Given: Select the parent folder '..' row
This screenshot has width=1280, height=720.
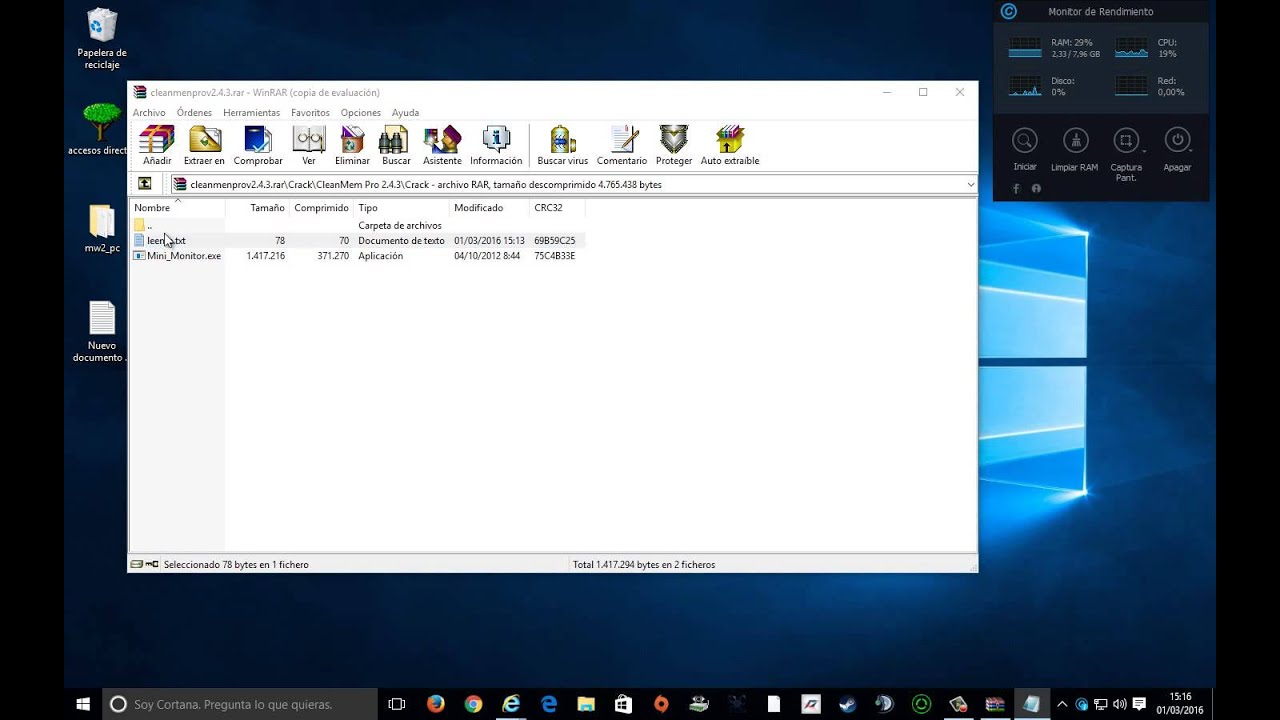Looking at the screenshot, I should coord(358,225).
